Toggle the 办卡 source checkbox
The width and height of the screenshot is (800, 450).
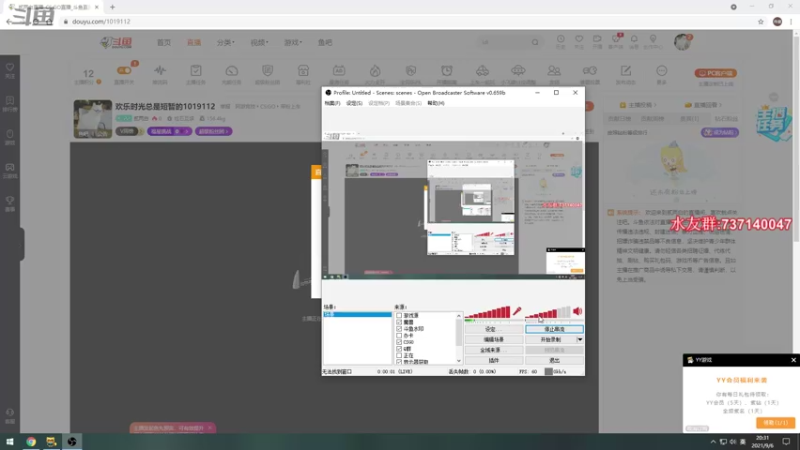[399, 336]
